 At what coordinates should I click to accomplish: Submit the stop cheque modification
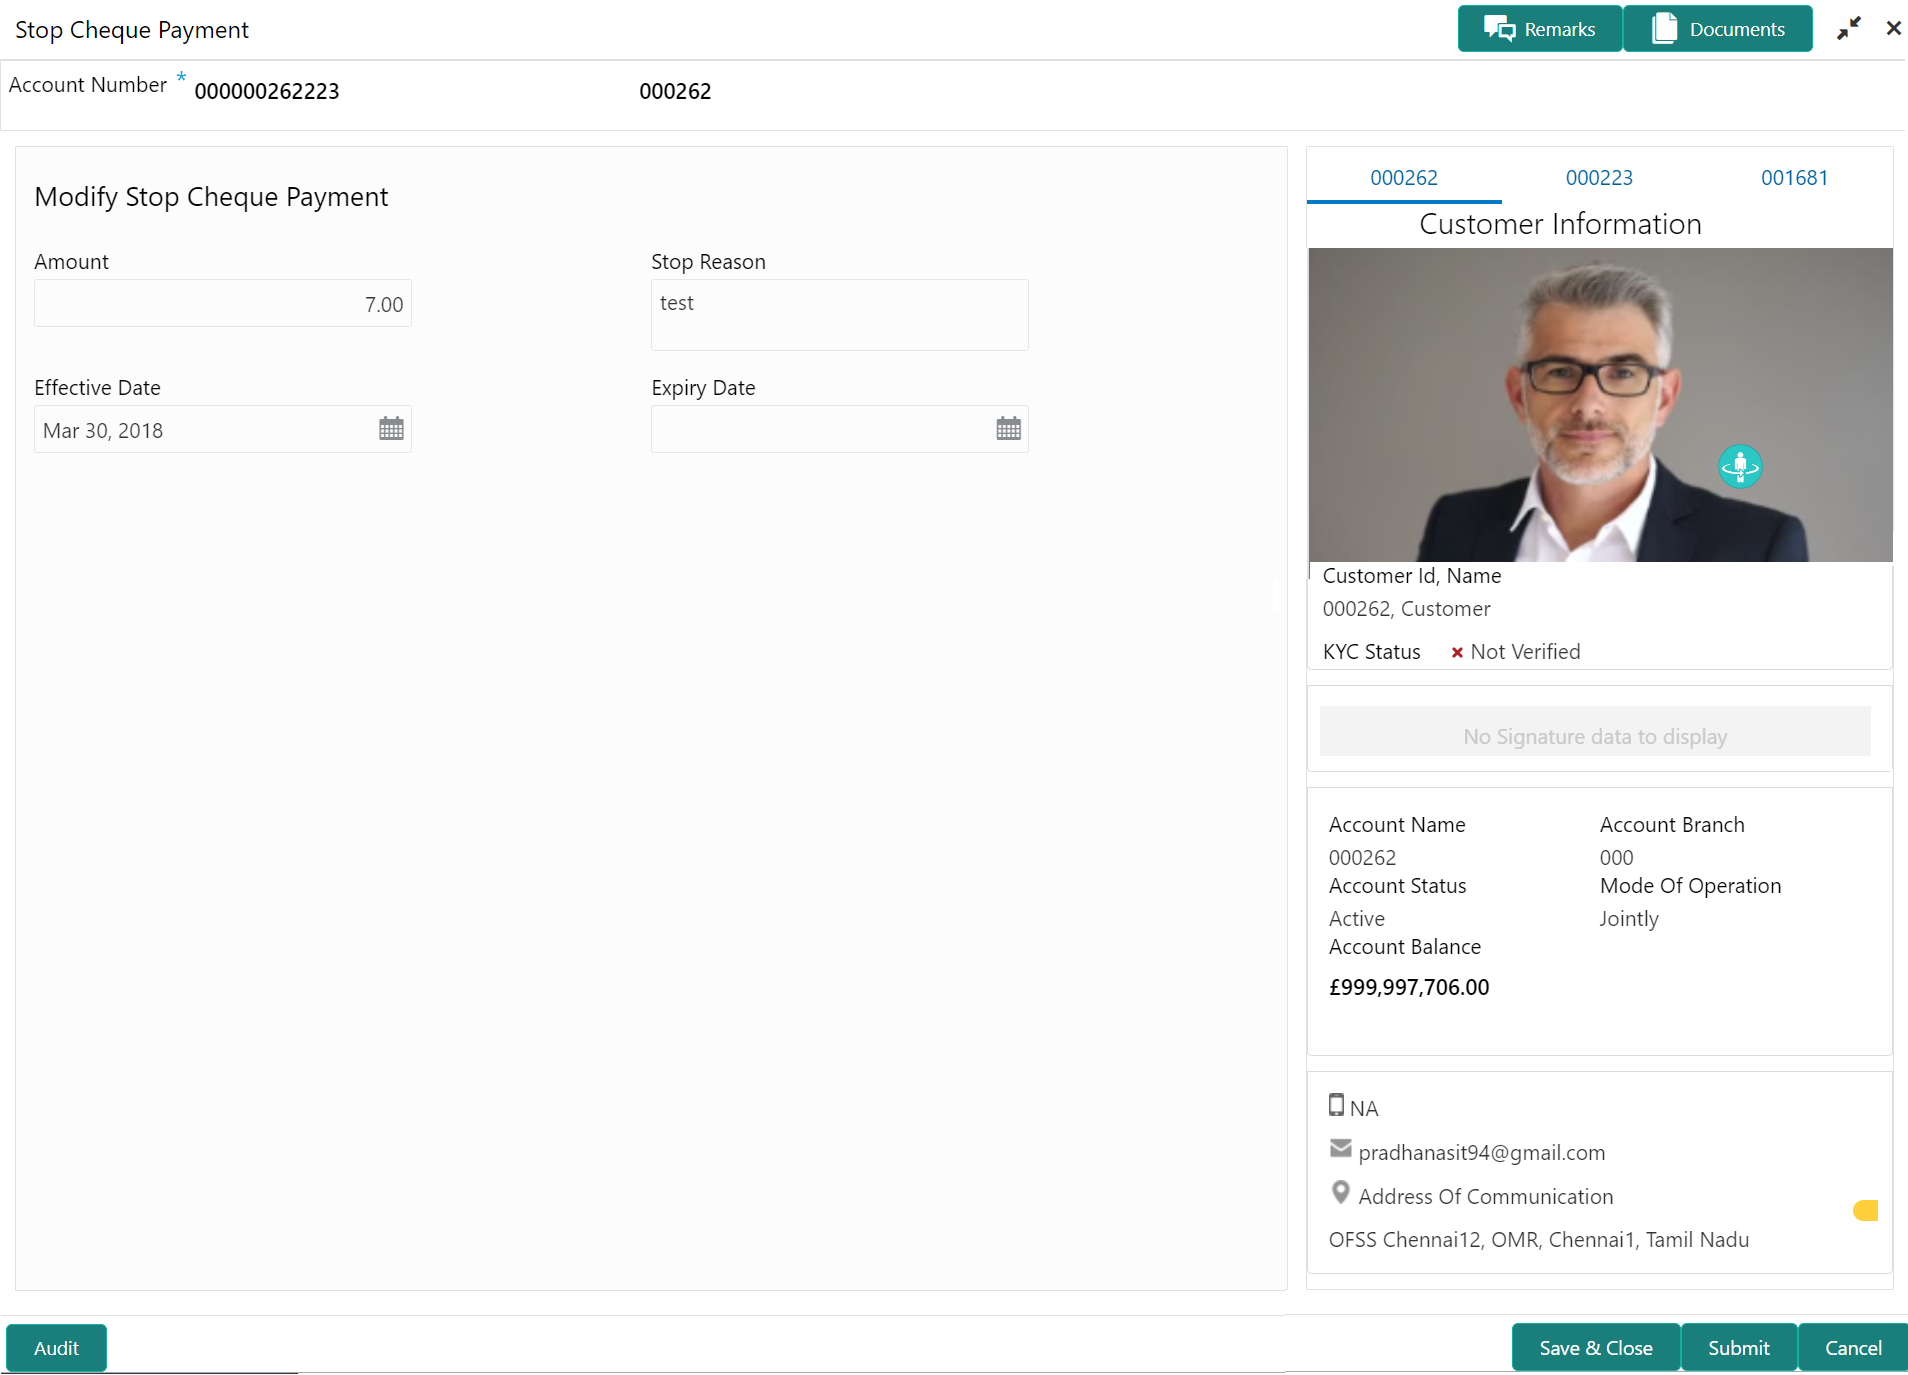click(1739, 1348)
